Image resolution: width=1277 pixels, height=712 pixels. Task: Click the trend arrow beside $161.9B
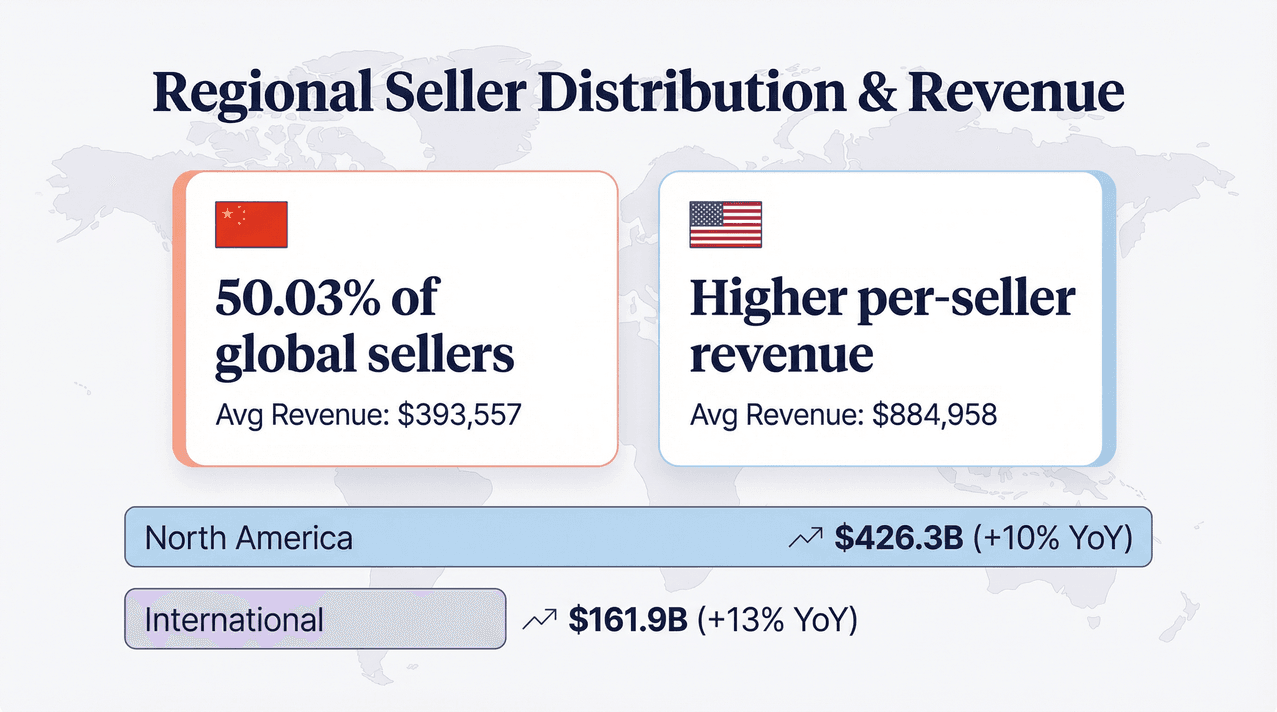point(539,620)
